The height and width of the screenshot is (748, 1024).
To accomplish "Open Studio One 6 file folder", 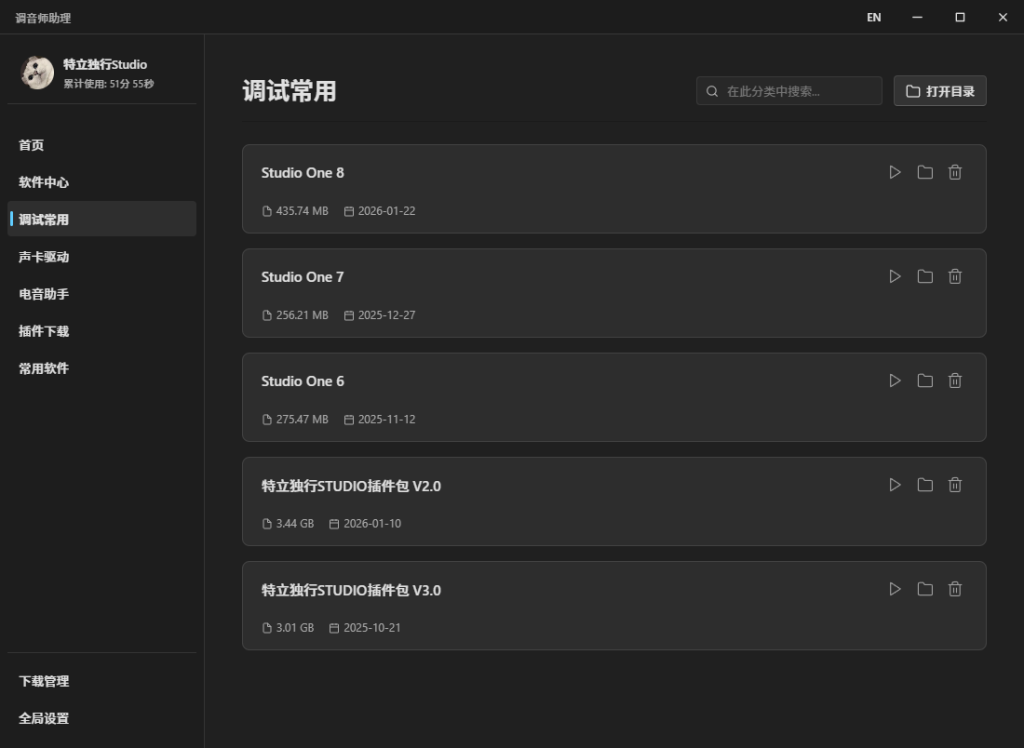I will tap(925, 380).
